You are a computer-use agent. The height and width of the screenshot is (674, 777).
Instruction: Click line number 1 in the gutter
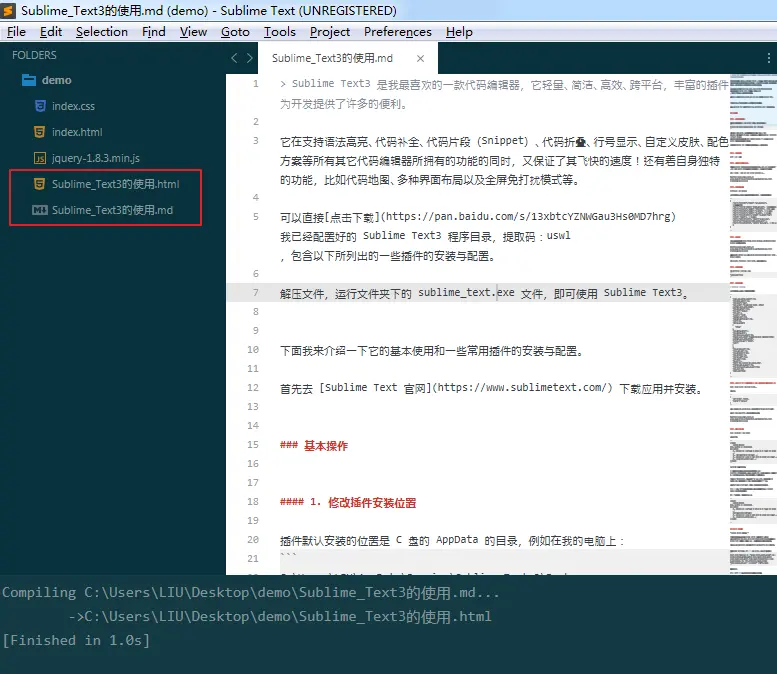256,84
